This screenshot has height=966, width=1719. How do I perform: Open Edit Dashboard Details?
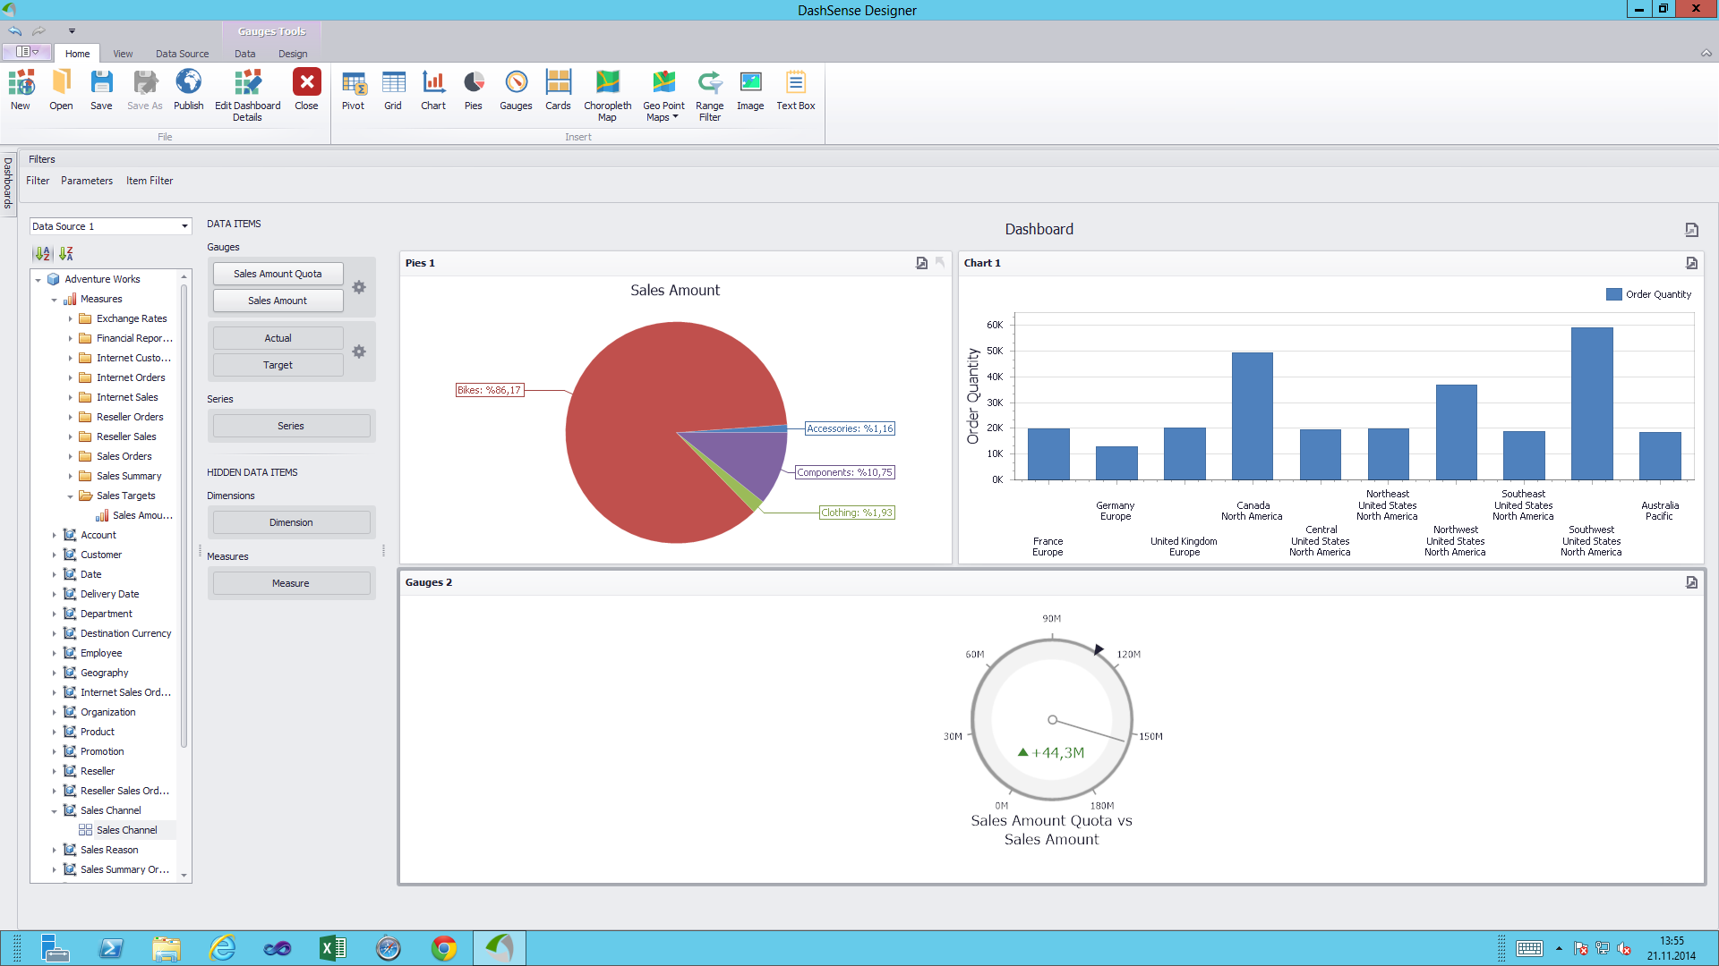(247, 95)
